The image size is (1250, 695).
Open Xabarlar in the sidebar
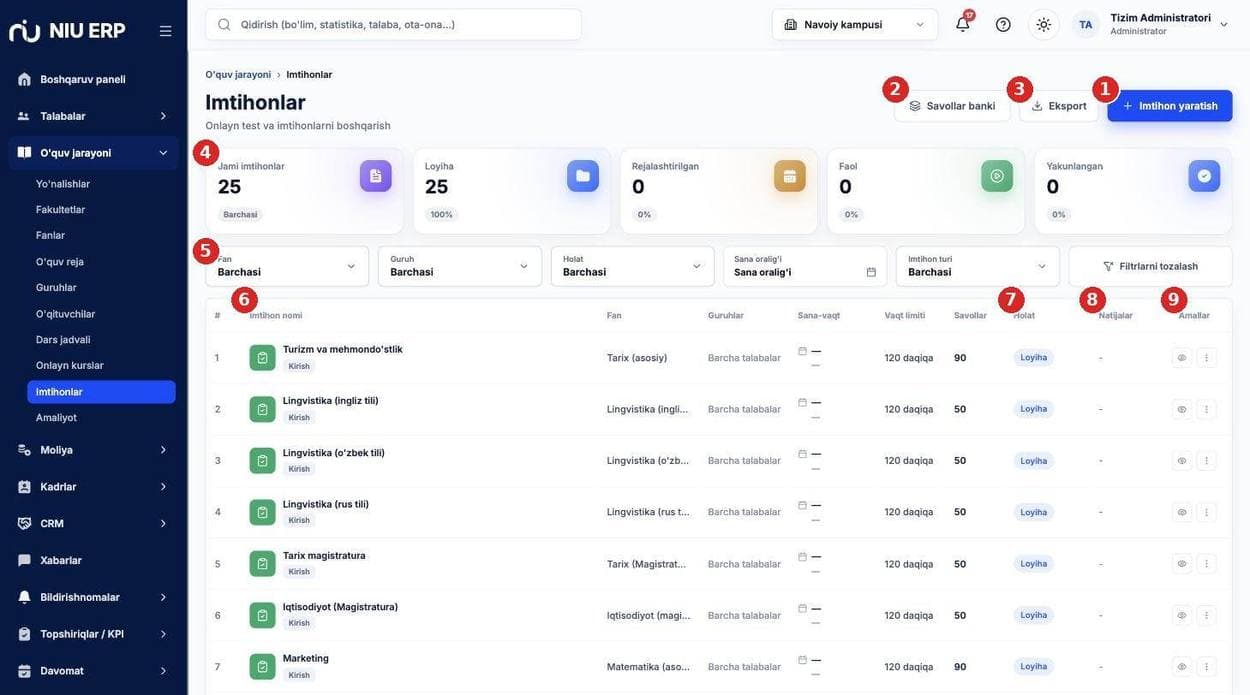tap(93, 560)
